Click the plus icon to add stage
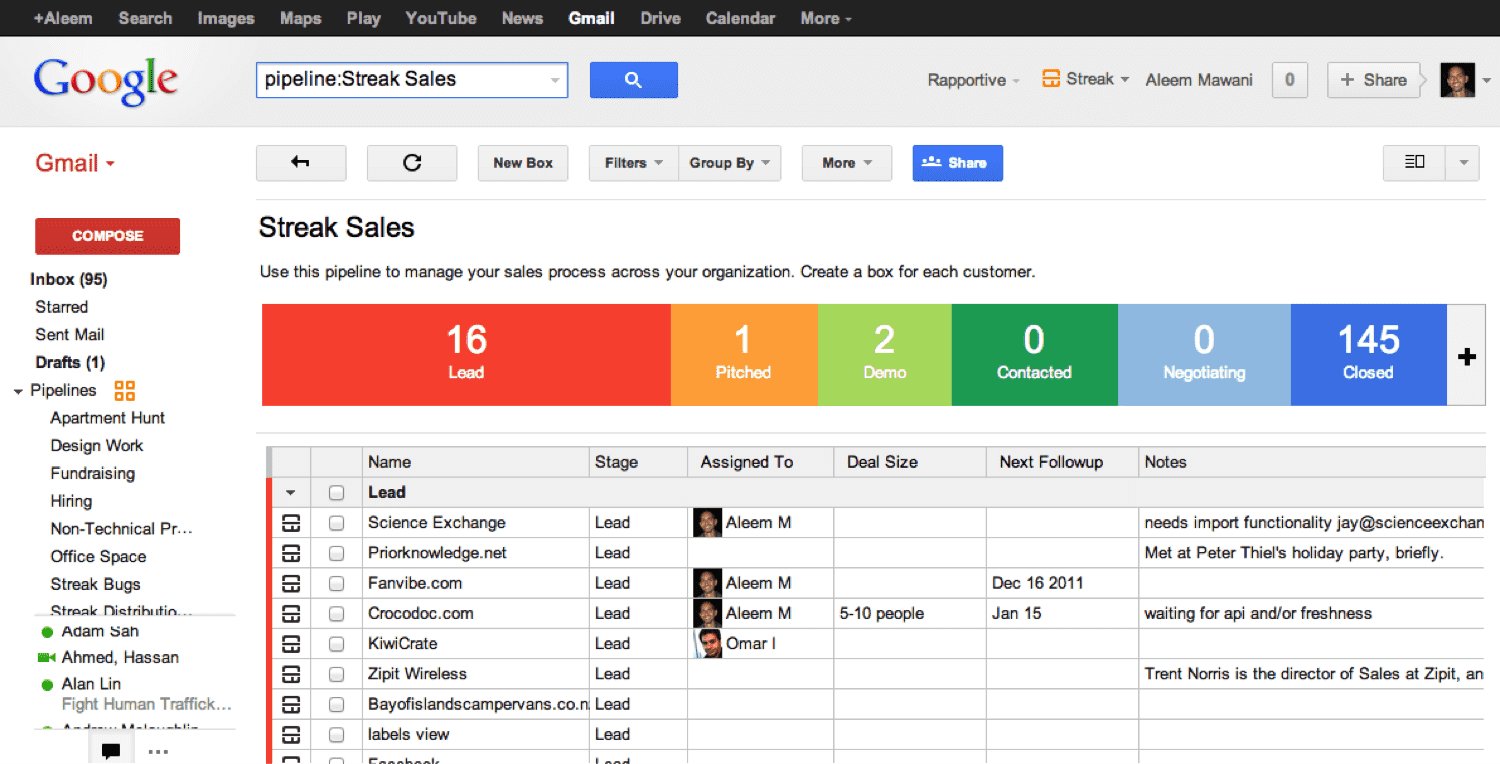1500x764 pixels. (1466, 357)
